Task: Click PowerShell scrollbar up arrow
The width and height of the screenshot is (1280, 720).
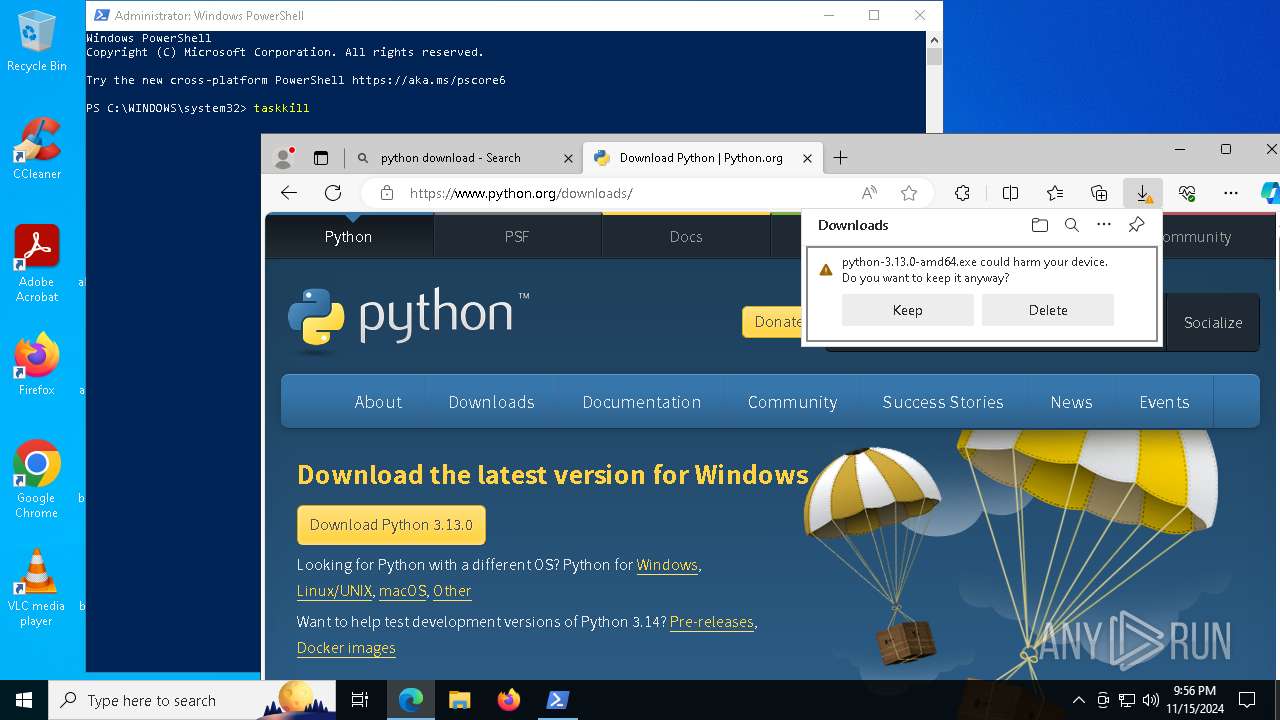Action: [x=934, y=40]
